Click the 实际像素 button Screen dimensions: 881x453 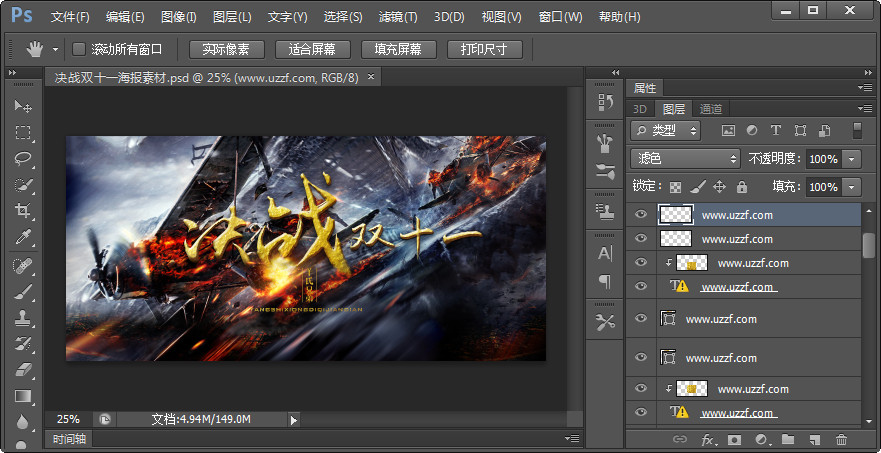coord(226,49)
